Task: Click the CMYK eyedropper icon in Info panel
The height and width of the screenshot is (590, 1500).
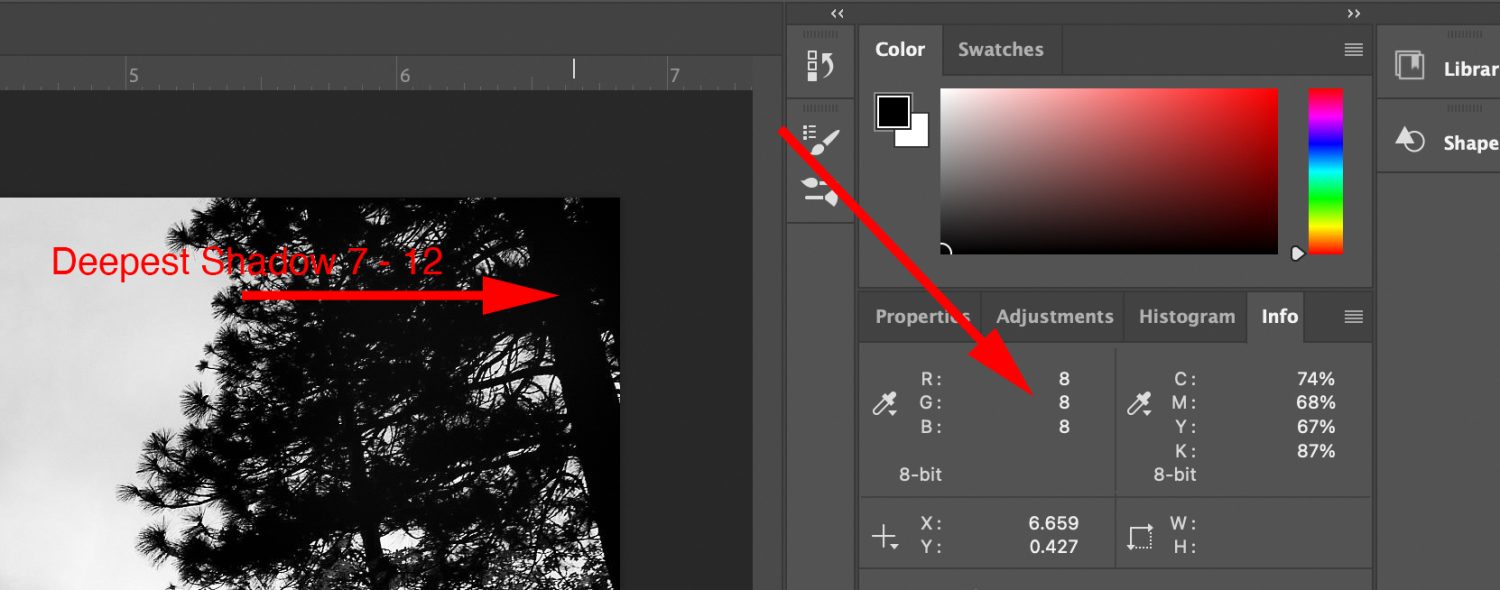Action: tap(1140, 402)
